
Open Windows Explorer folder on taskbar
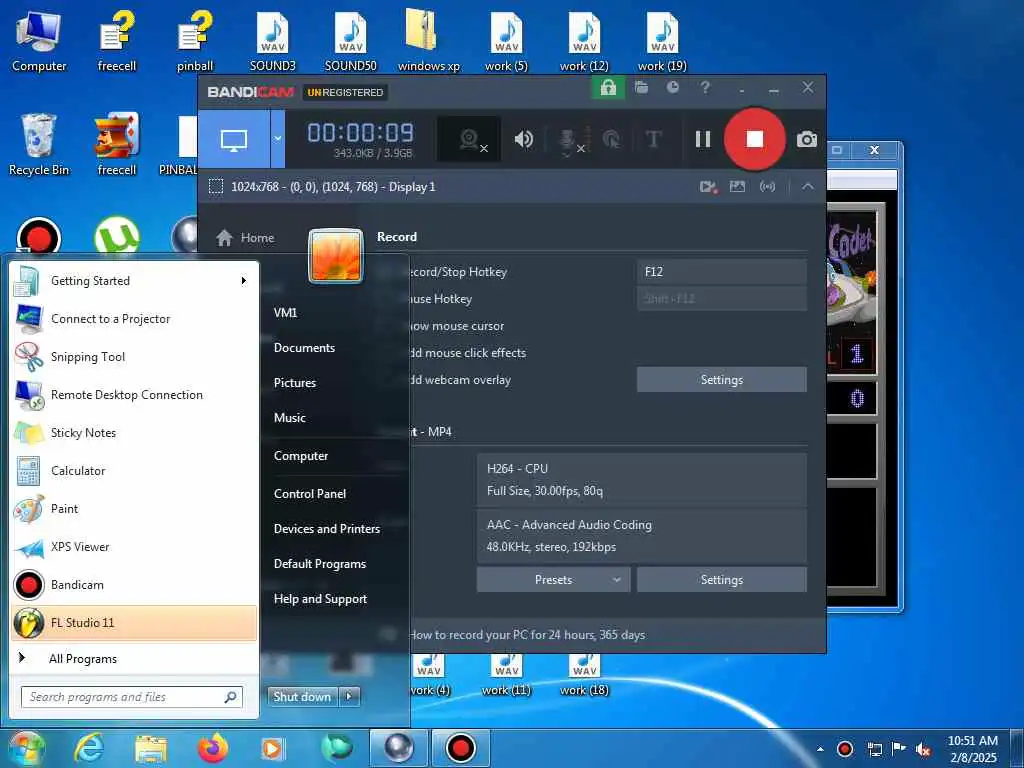151,748
